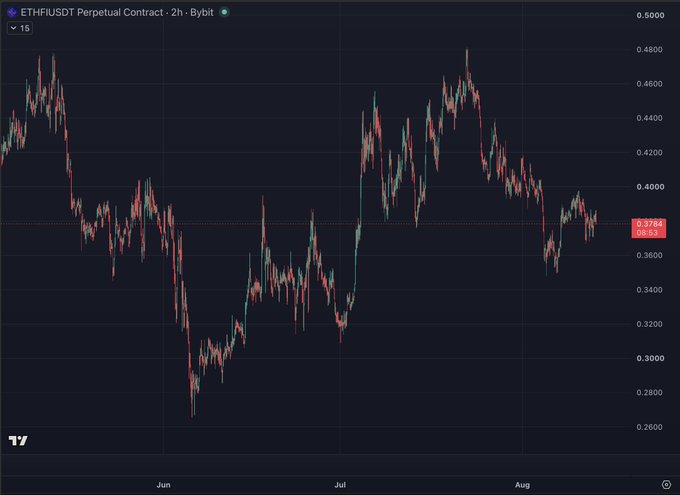This screenshot has width=680, height=495.
Task: Click the Jul label on time axis
Action: click(x=340, y=485)
